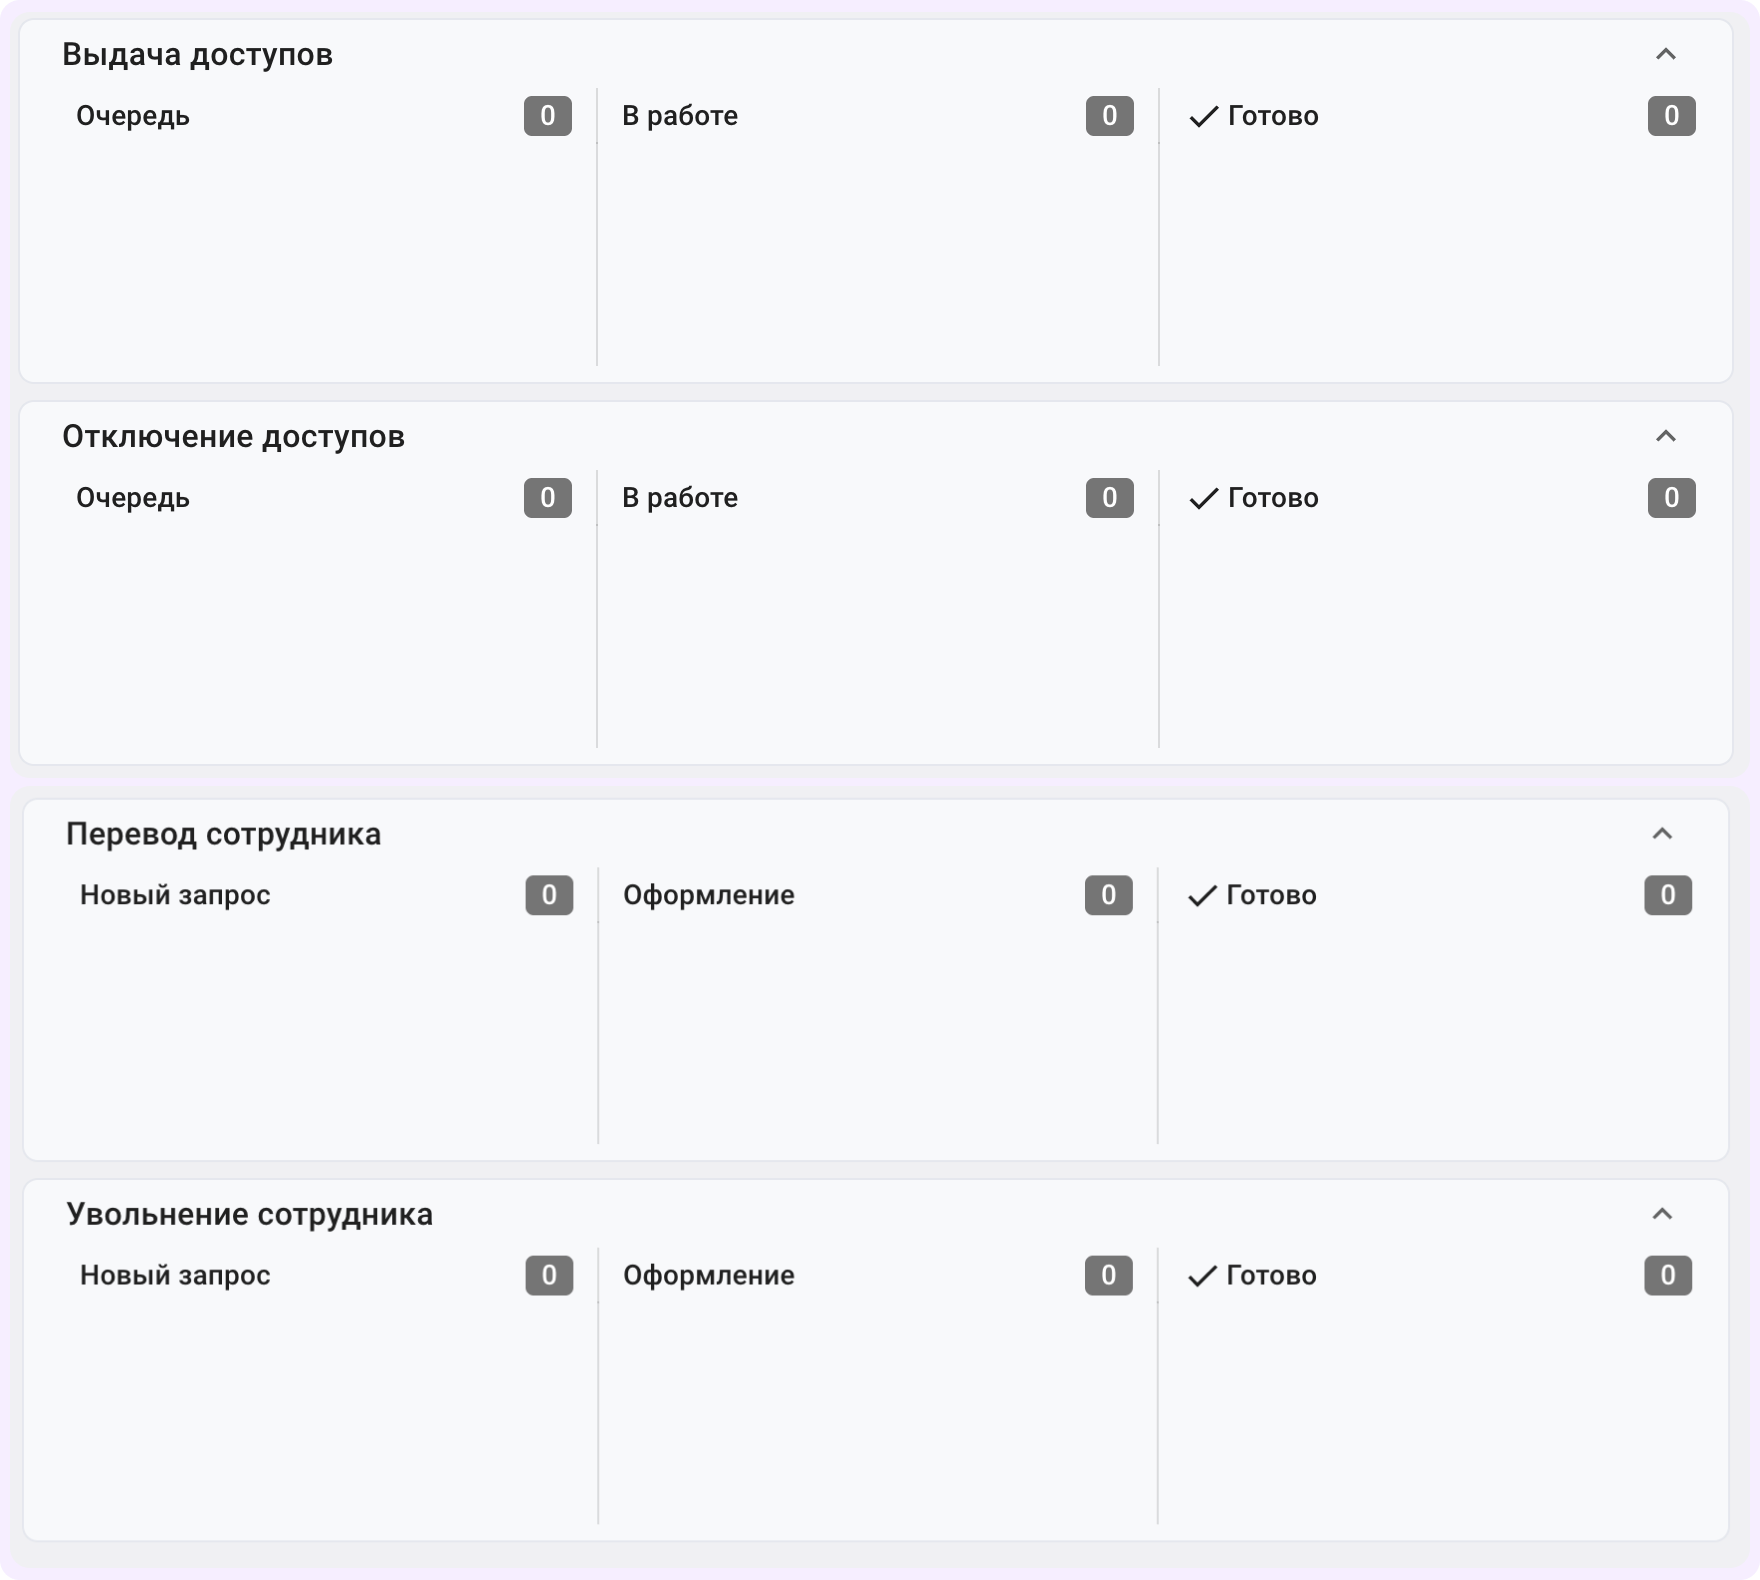
Task: Click В работе counter badge in Выдача доступов
Action: (x=1109, y=116)
